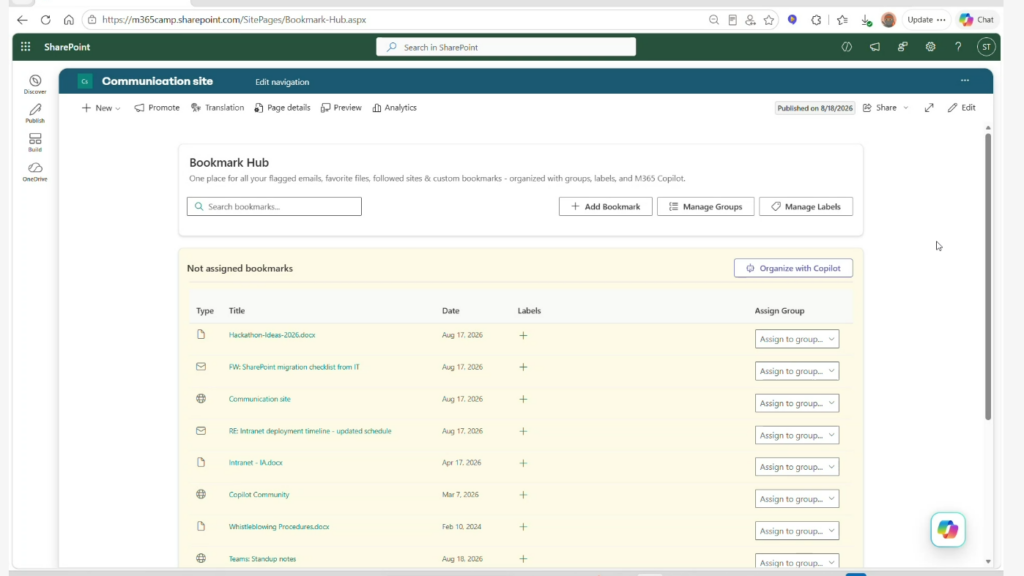Screen dimensions: 1024x576
Task: Open OneDrive in the left rail
Action: [x=35, y=172]
